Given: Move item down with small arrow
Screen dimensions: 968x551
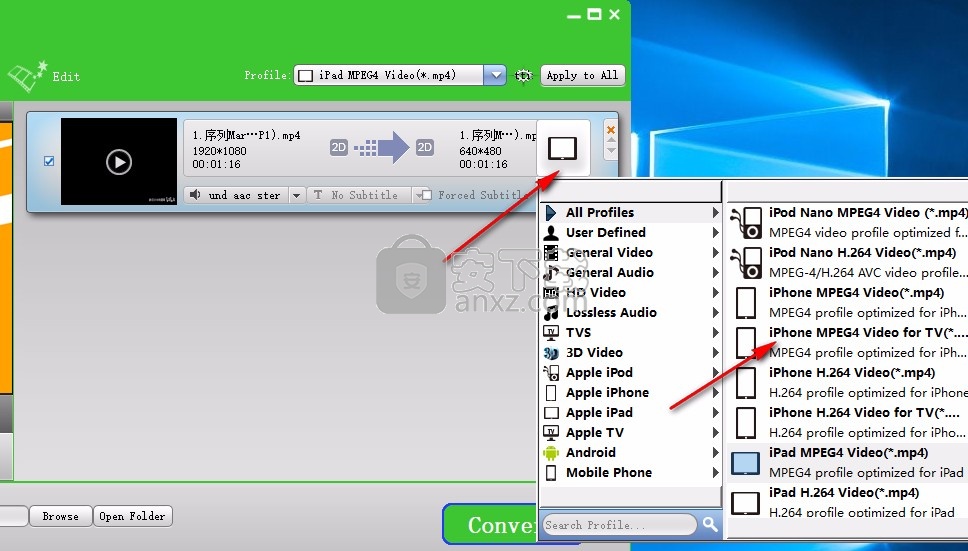Looking at the screenshot, I should [611, 152].
